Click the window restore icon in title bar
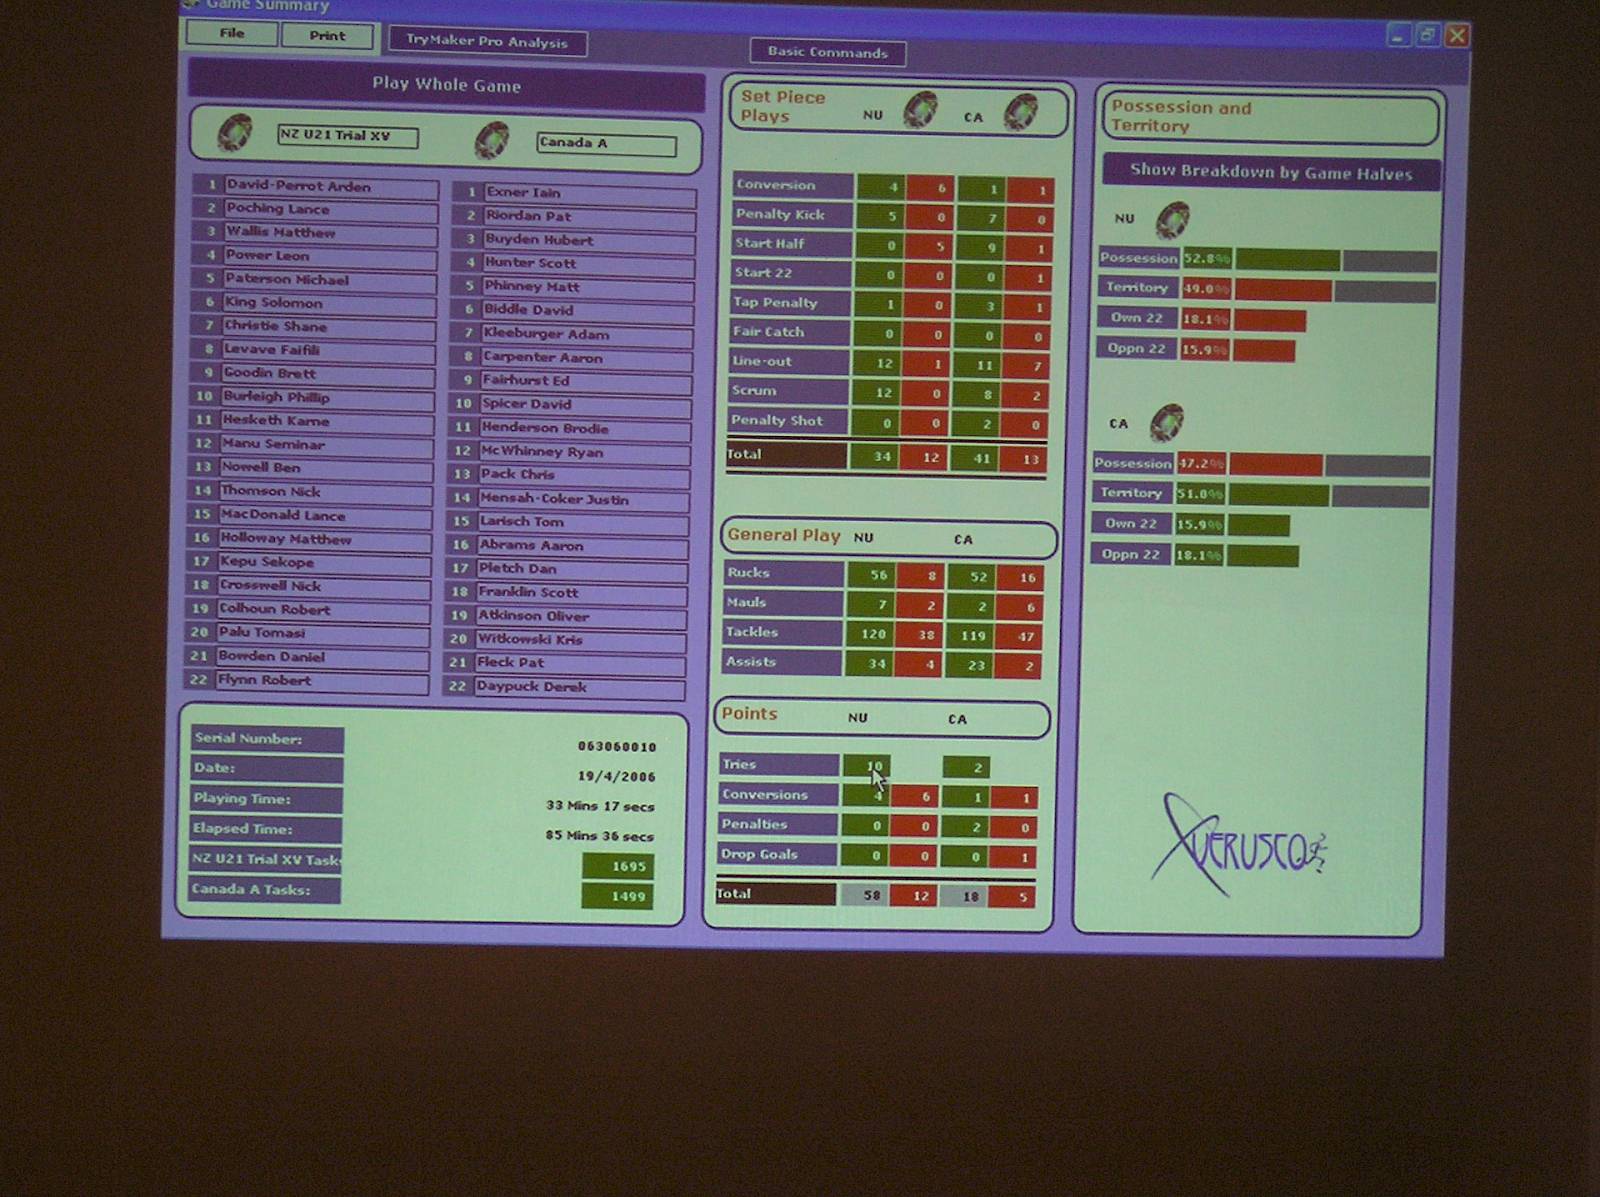Image resolution: width=1600 pixels, height=1197 pixels. (1427, 36)
